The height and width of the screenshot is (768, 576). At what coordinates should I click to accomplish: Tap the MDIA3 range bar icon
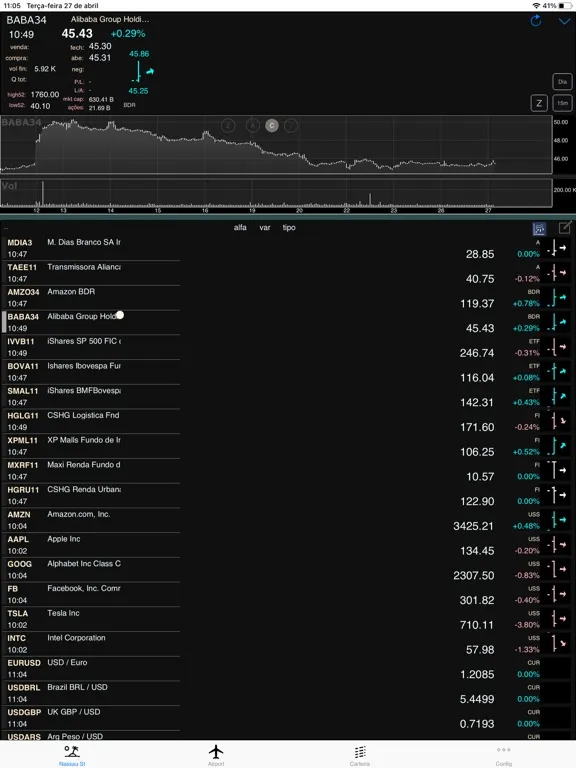click(x=557, y=248)
